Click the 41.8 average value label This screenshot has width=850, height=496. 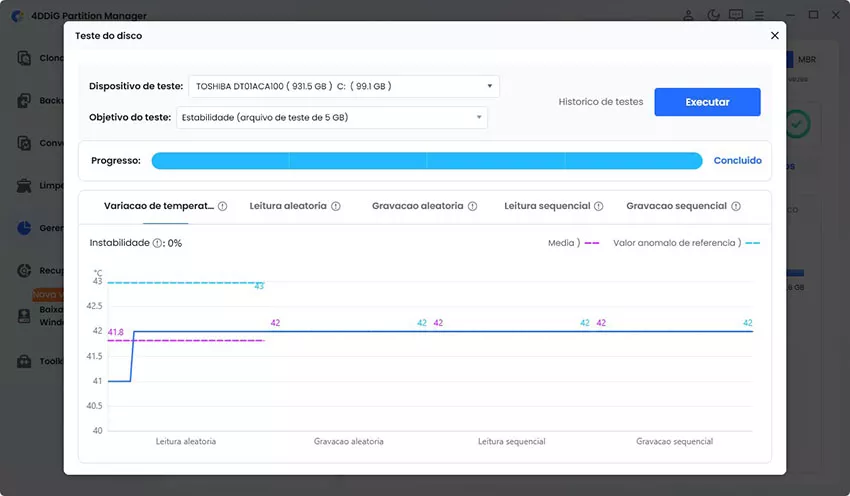pos(115,332)
